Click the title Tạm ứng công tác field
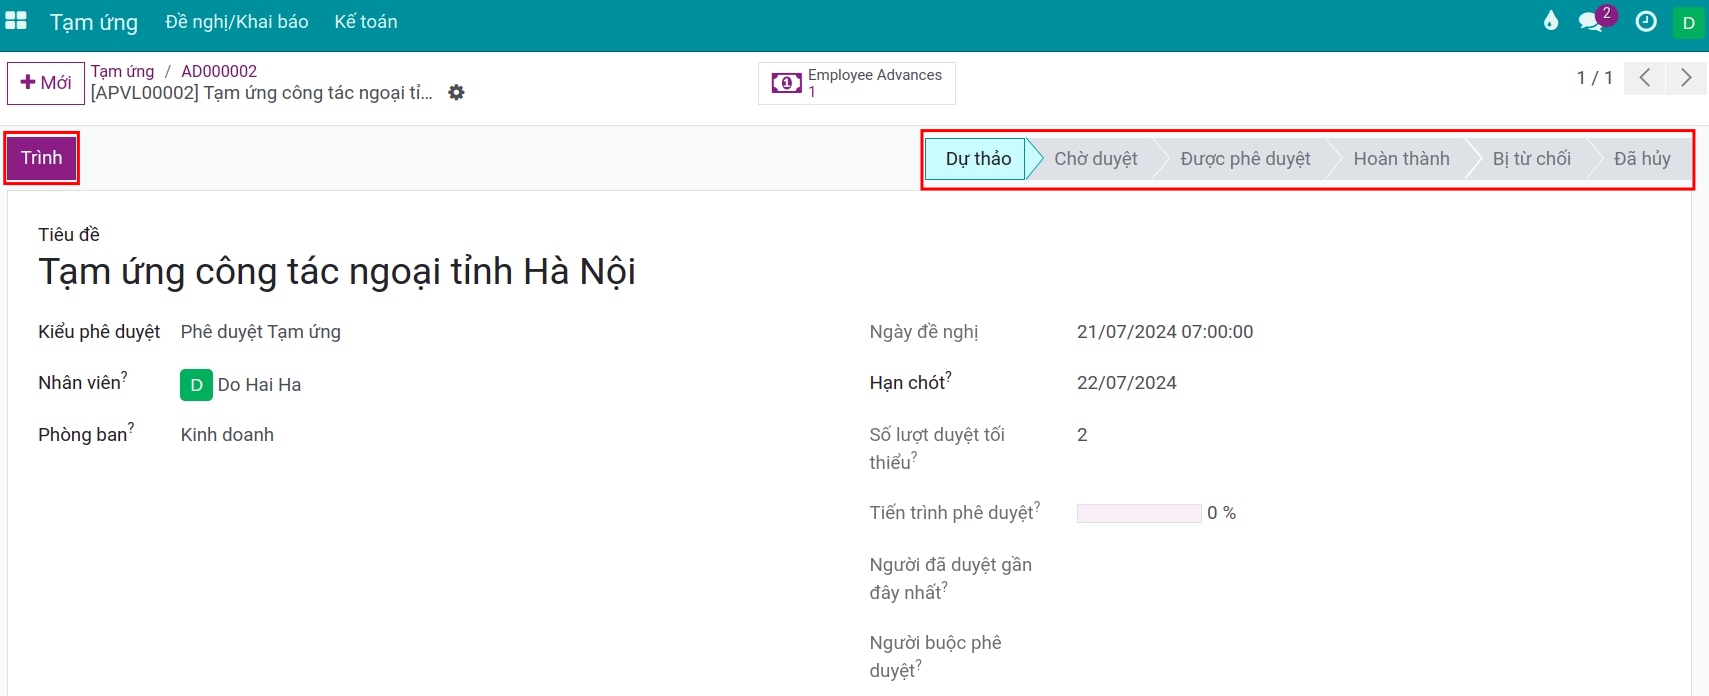This screenshot has width=1709, height=696. click(x=337, y=272)
